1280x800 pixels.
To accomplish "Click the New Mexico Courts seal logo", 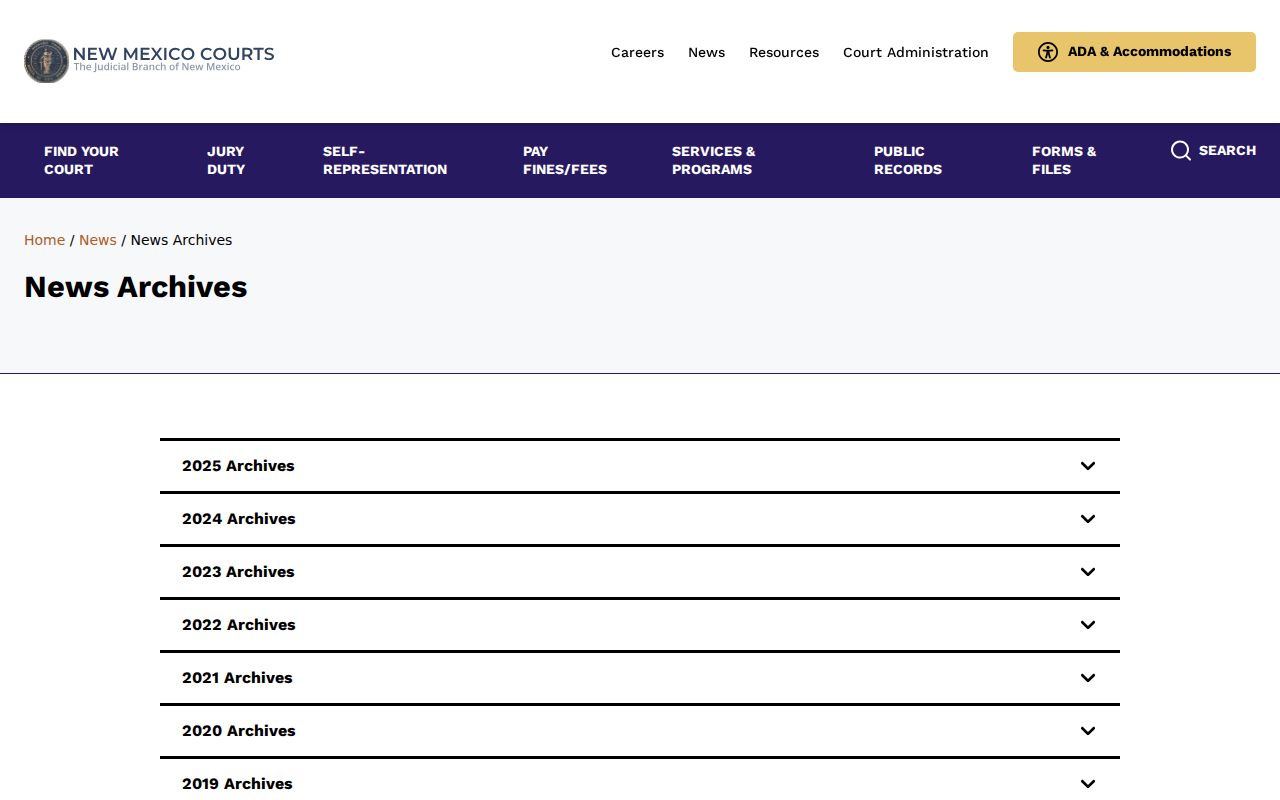I will (46, 61).
